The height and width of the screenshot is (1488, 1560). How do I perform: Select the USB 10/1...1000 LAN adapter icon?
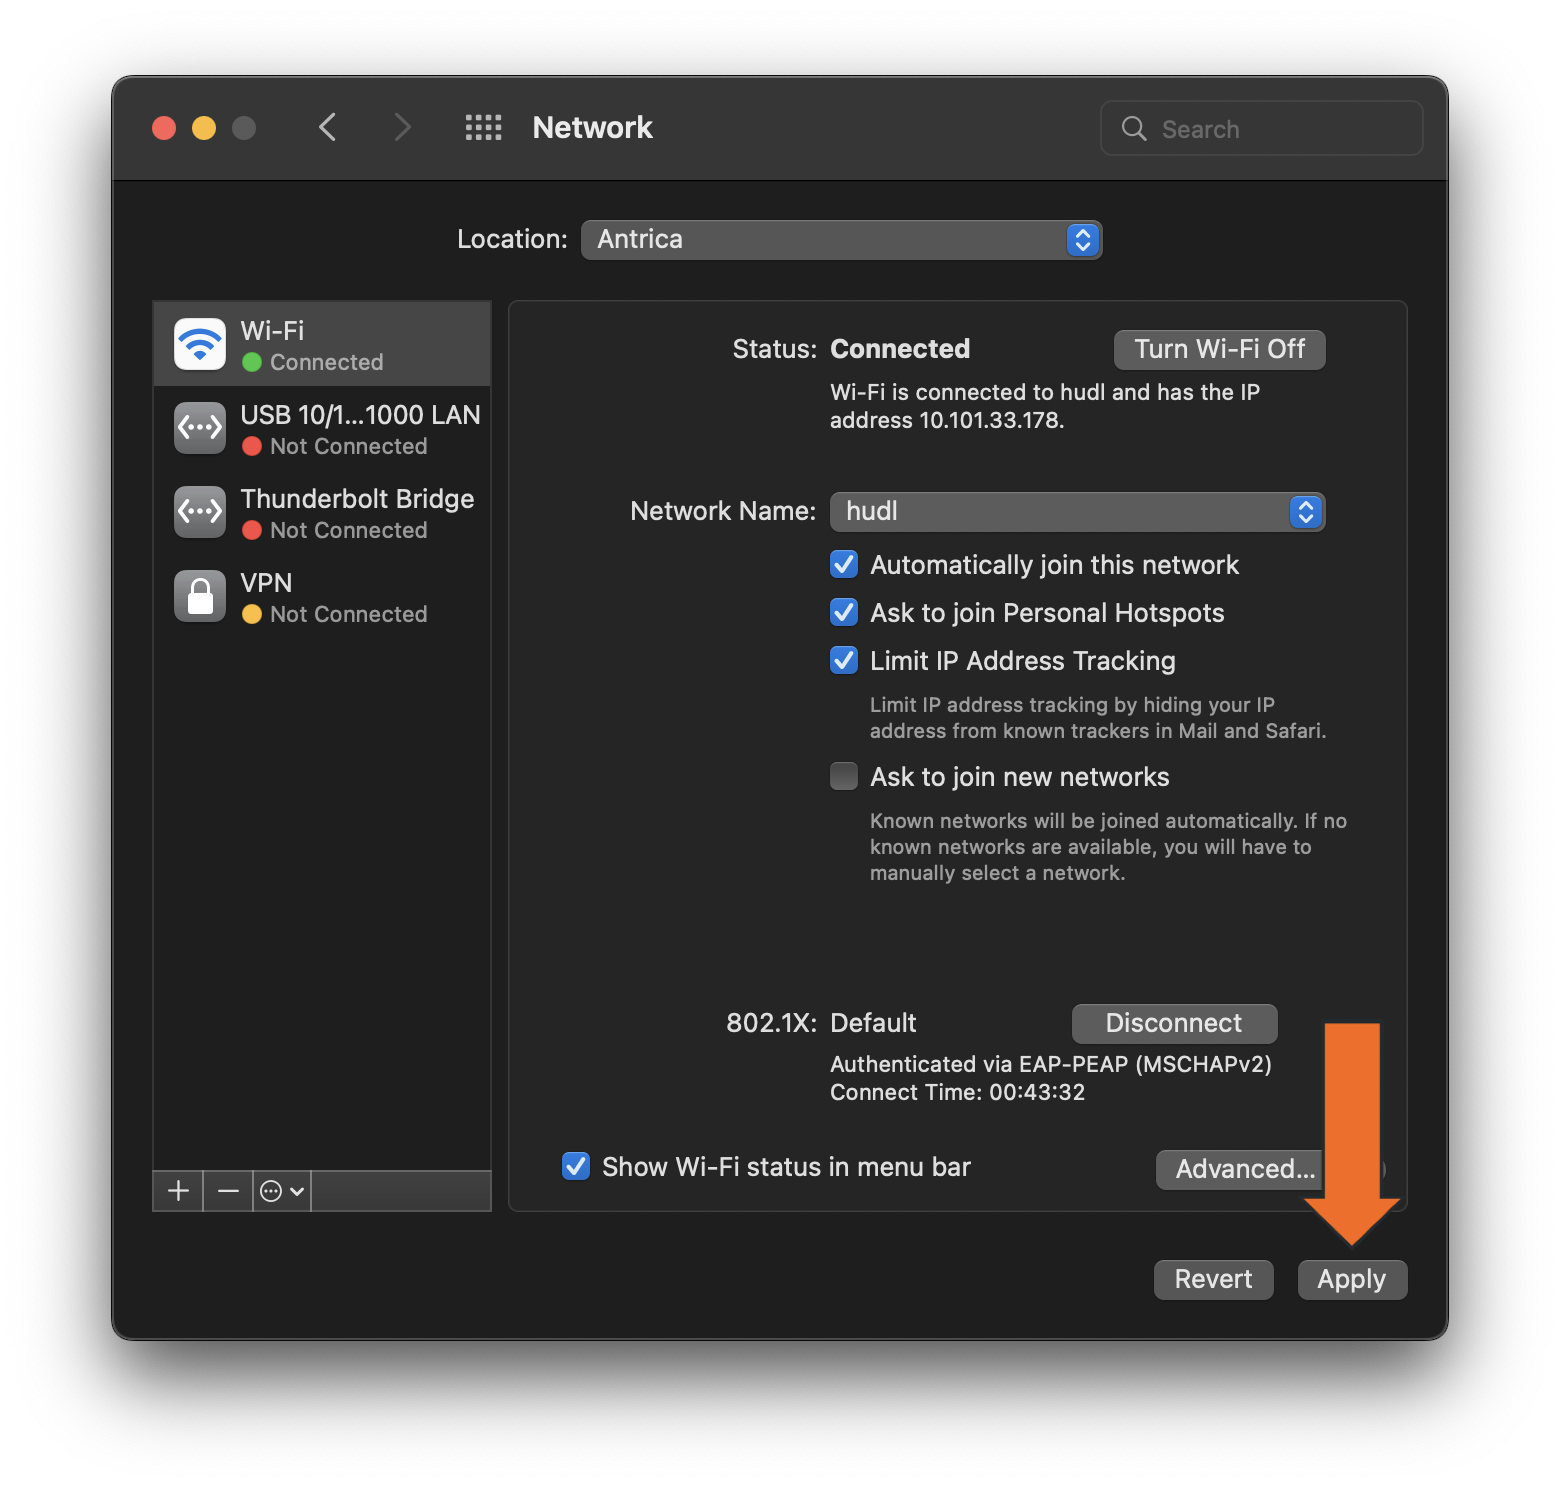[x=199, y=427]
